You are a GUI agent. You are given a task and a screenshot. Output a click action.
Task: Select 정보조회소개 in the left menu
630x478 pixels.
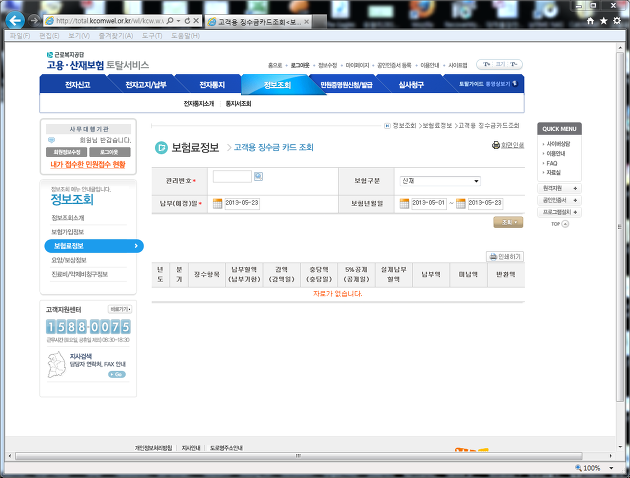point(68,218)
